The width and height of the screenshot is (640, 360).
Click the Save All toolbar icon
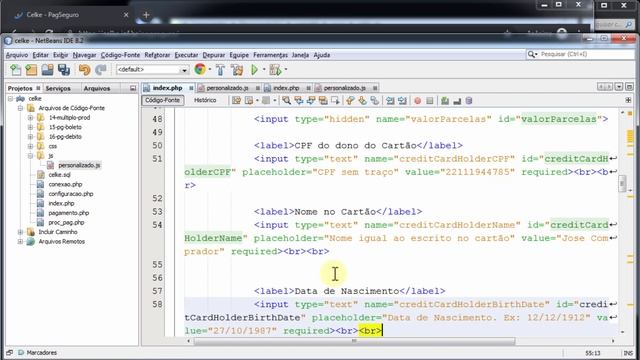64,70
